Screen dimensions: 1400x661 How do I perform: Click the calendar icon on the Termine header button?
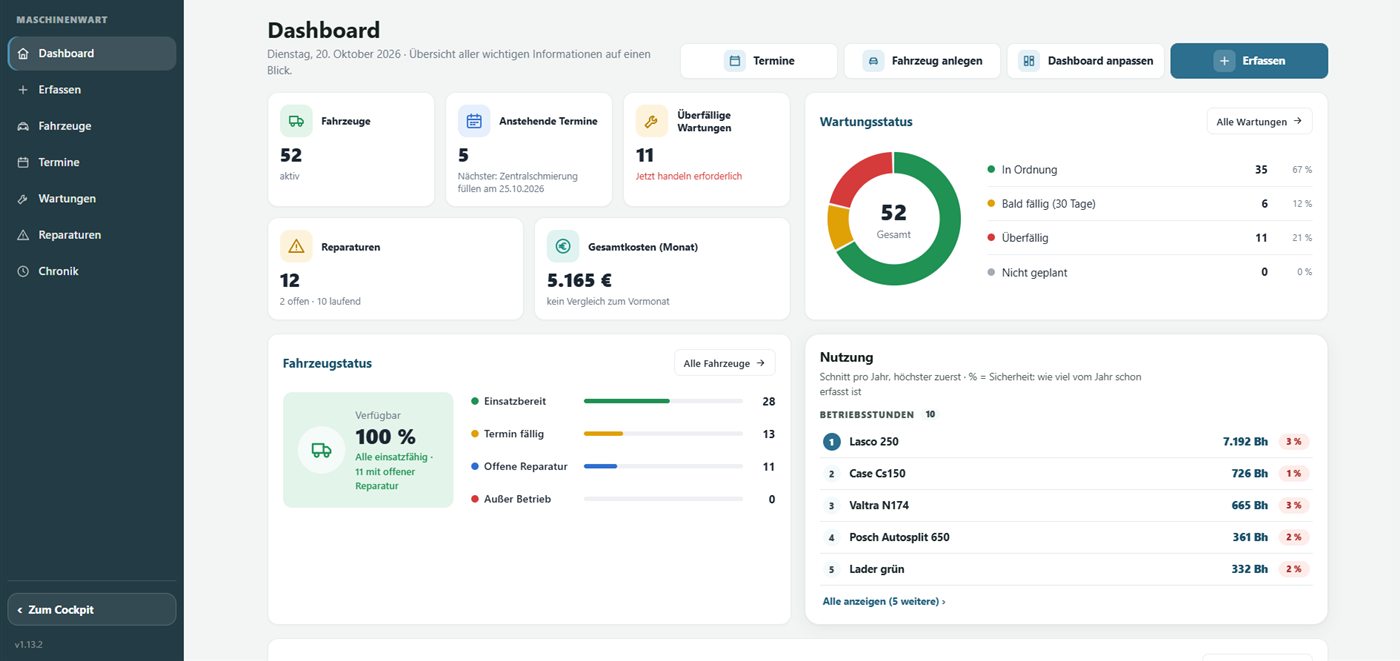735,61
